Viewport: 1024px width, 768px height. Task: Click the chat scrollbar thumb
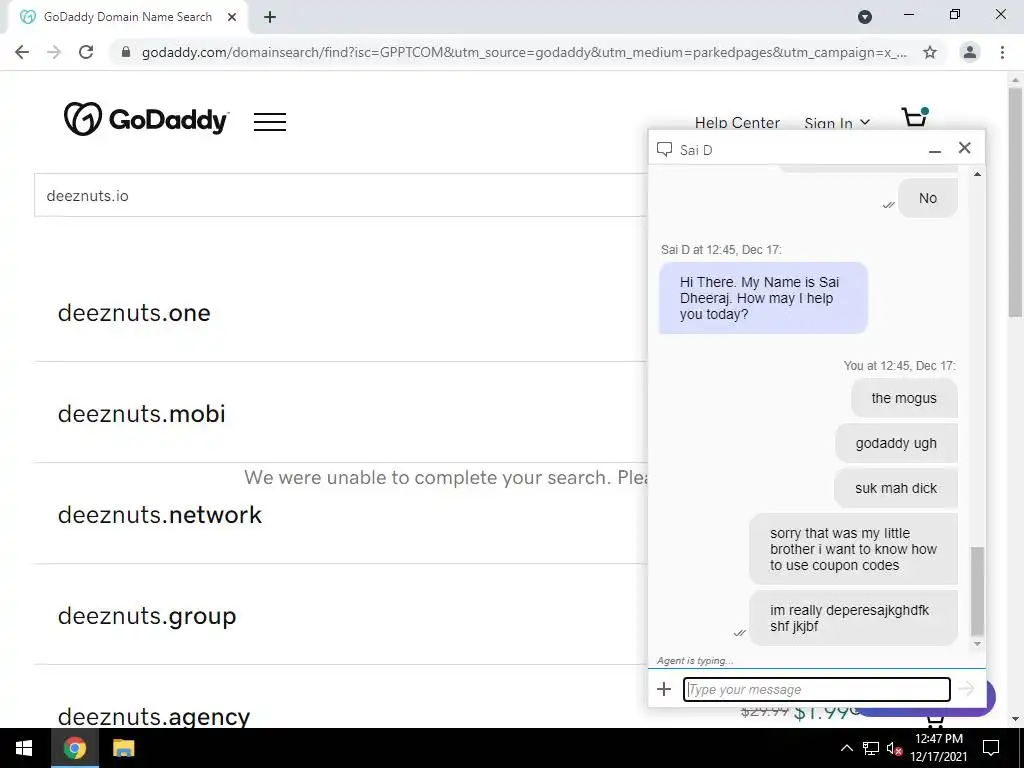point(977,591)
